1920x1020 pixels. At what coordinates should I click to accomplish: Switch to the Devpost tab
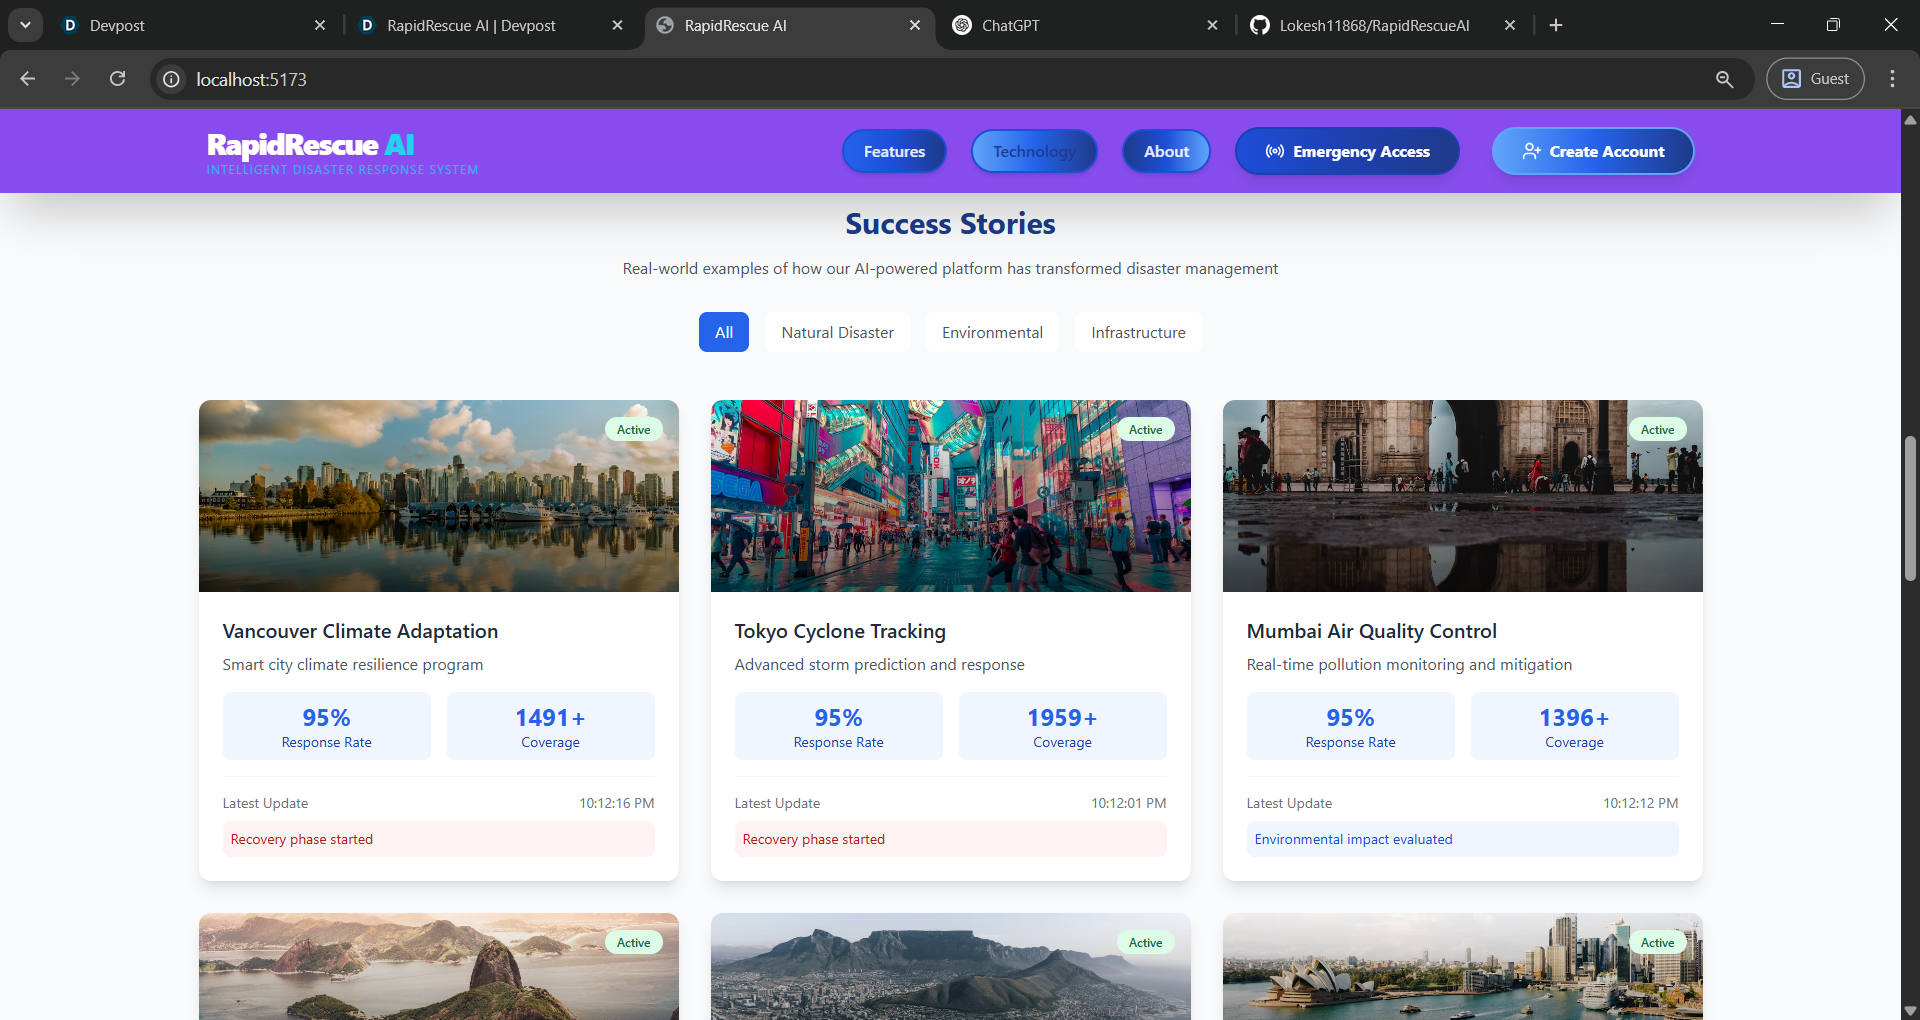coord(190,25)
